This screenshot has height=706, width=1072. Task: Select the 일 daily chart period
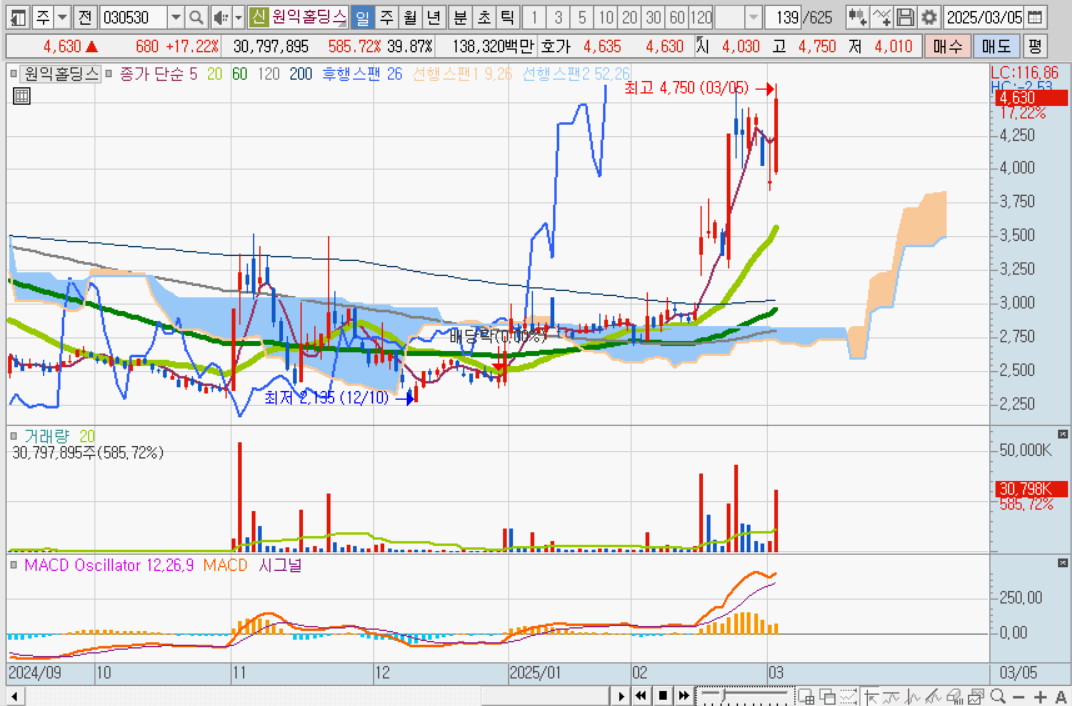[362, 17]
